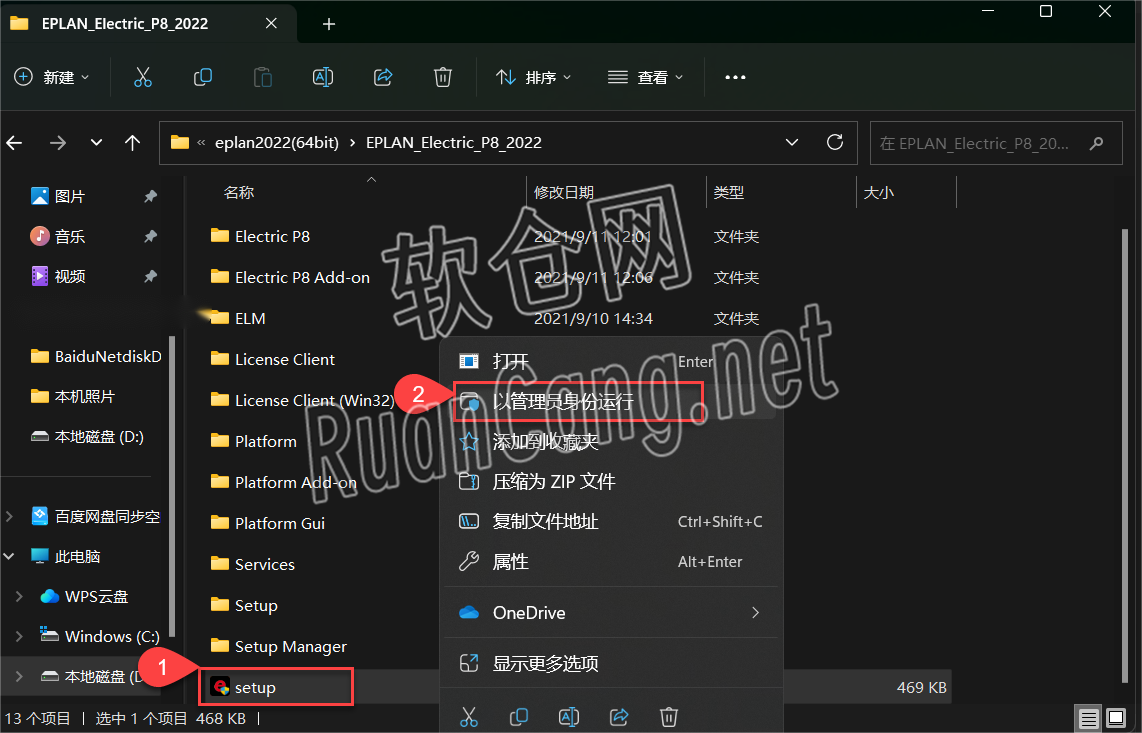The height and width of the screenshot is (733, 1142).
Task: Switch to details view using the status bar toggle
Action: point(1088,718)
